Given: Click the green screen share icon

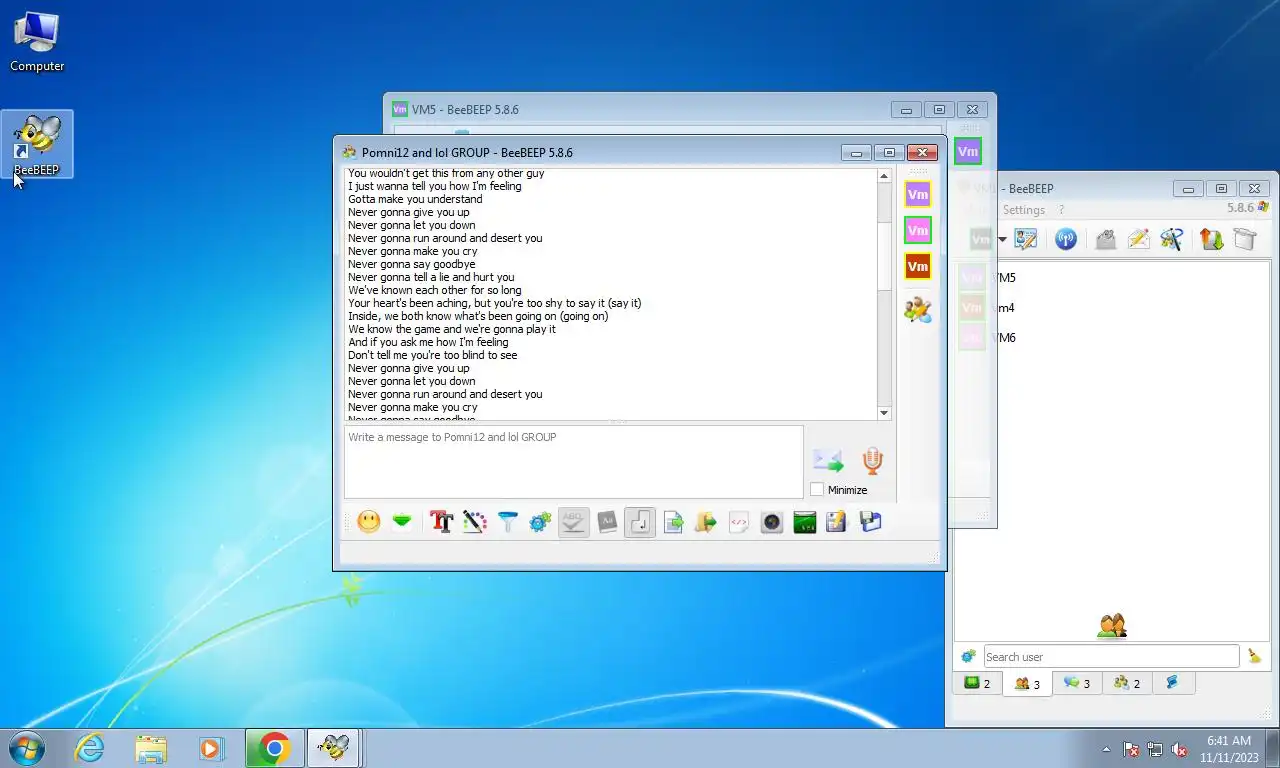Looking at the screenshot, I should click(805, 522).
